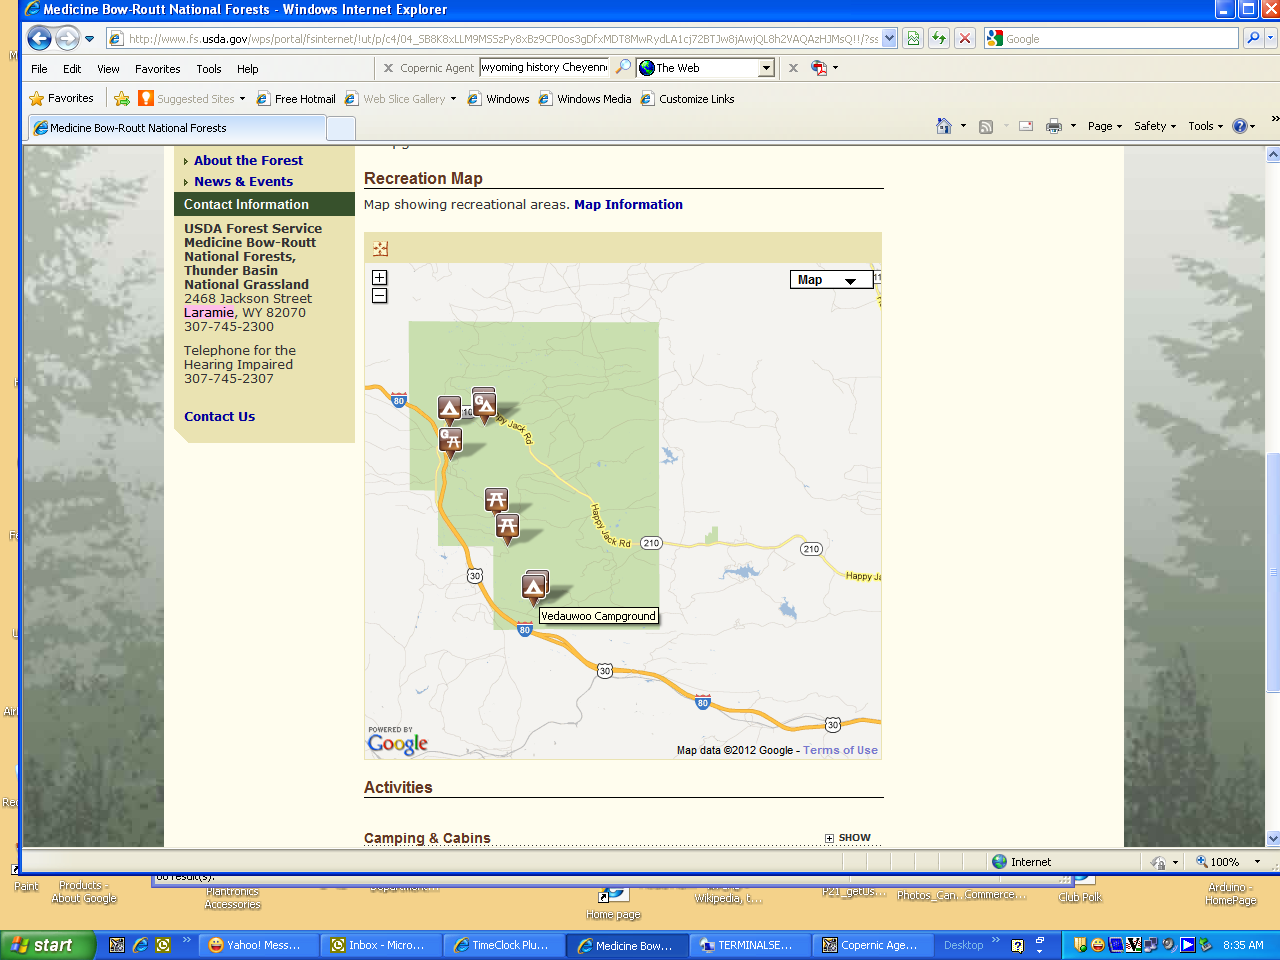
Task: Expand the address bar URL history dropdown
Action: (x=890, y=38)
